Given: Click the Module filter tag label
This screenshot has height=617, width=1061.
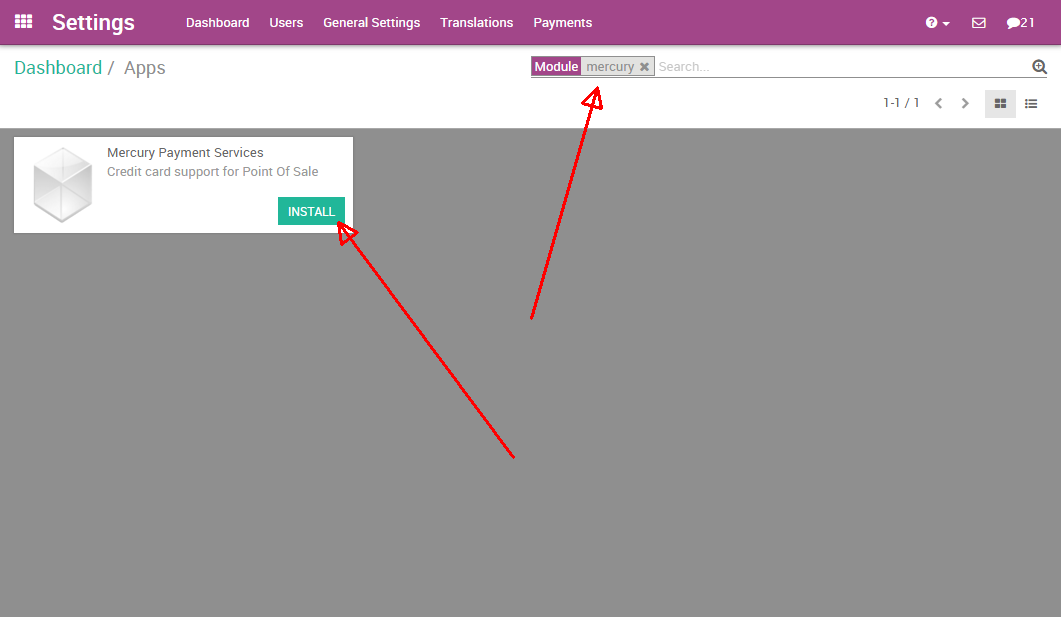Looking at the screenshot, I should 556,66.
